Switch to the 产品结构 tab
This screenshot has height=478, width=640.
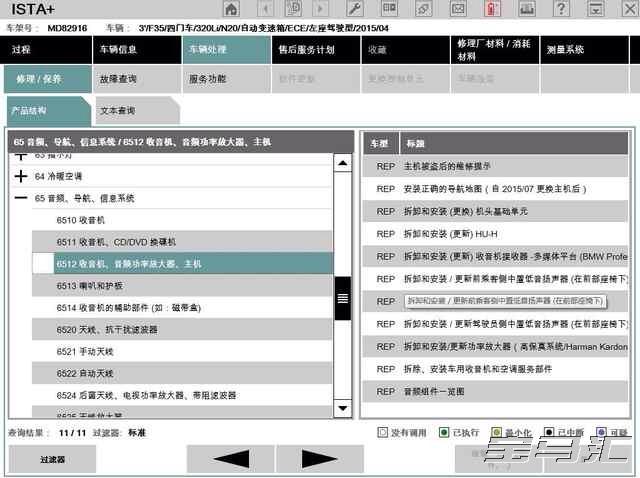(x=48, y=111)
